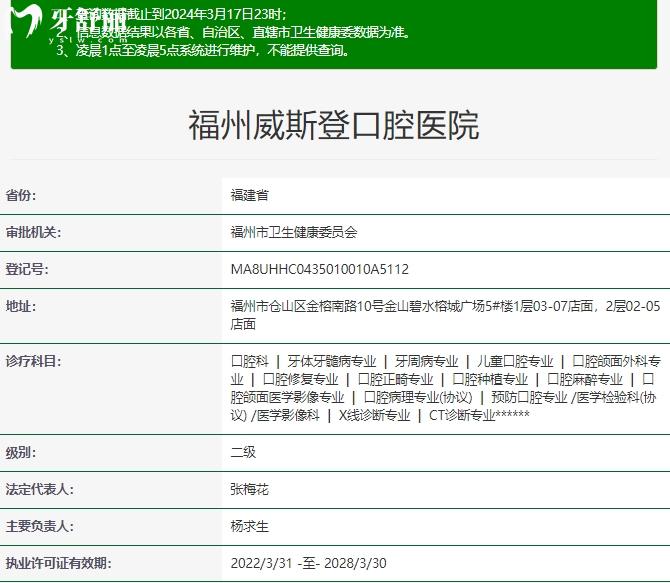Select the 法定代表人 label

pos(39,489)
